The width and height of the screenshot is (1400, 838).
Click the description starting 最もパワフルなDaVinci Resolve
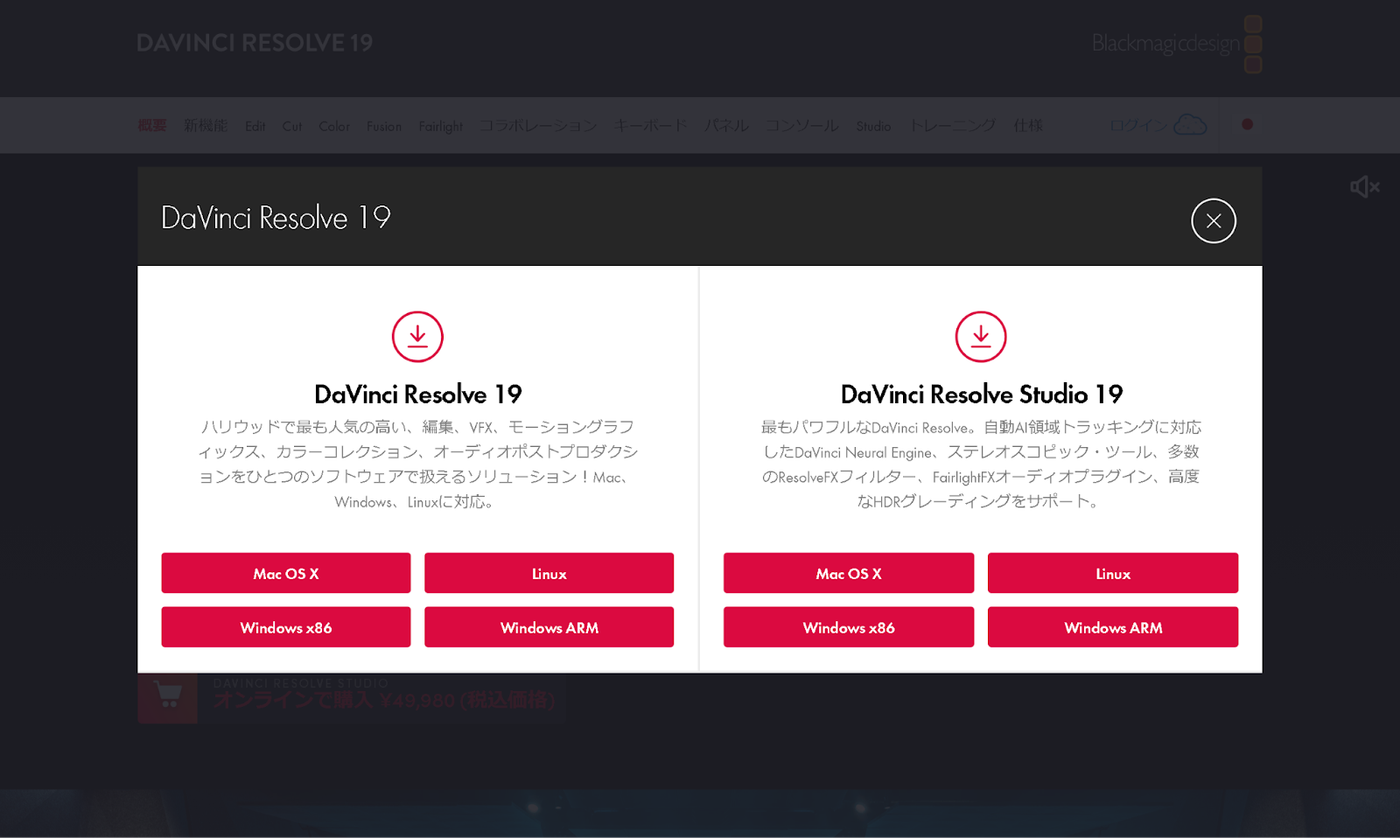981,464
